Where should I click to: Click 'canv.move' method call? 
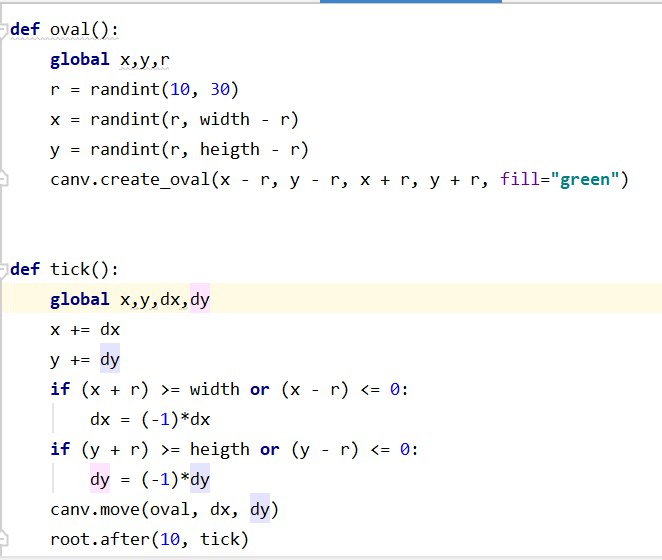95,509
